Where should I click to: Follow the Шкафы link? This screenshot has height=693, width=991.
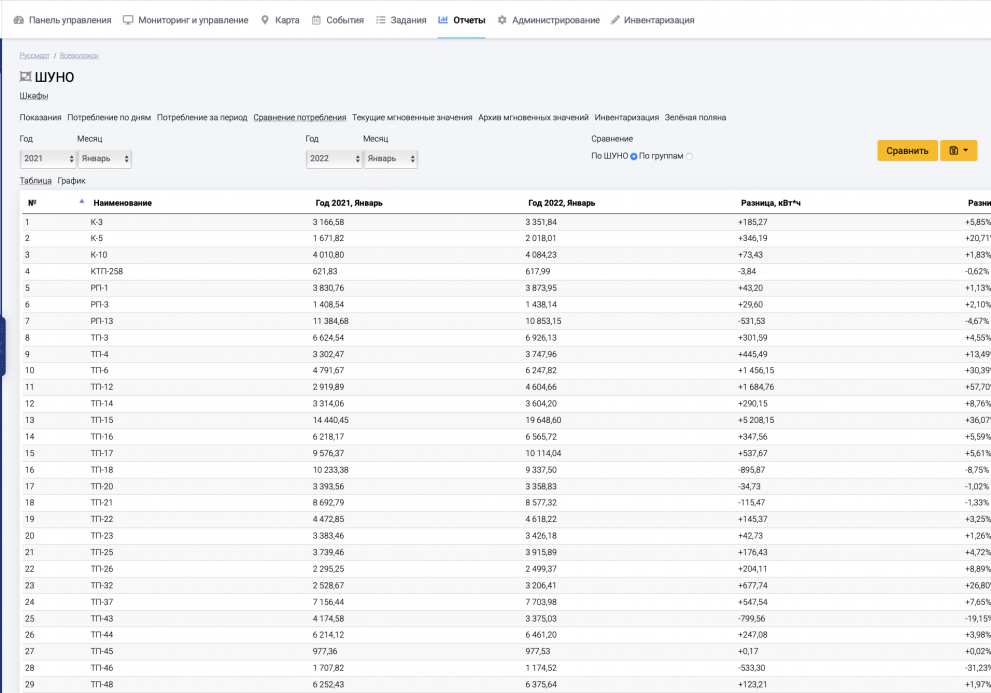tap(34, 96)
